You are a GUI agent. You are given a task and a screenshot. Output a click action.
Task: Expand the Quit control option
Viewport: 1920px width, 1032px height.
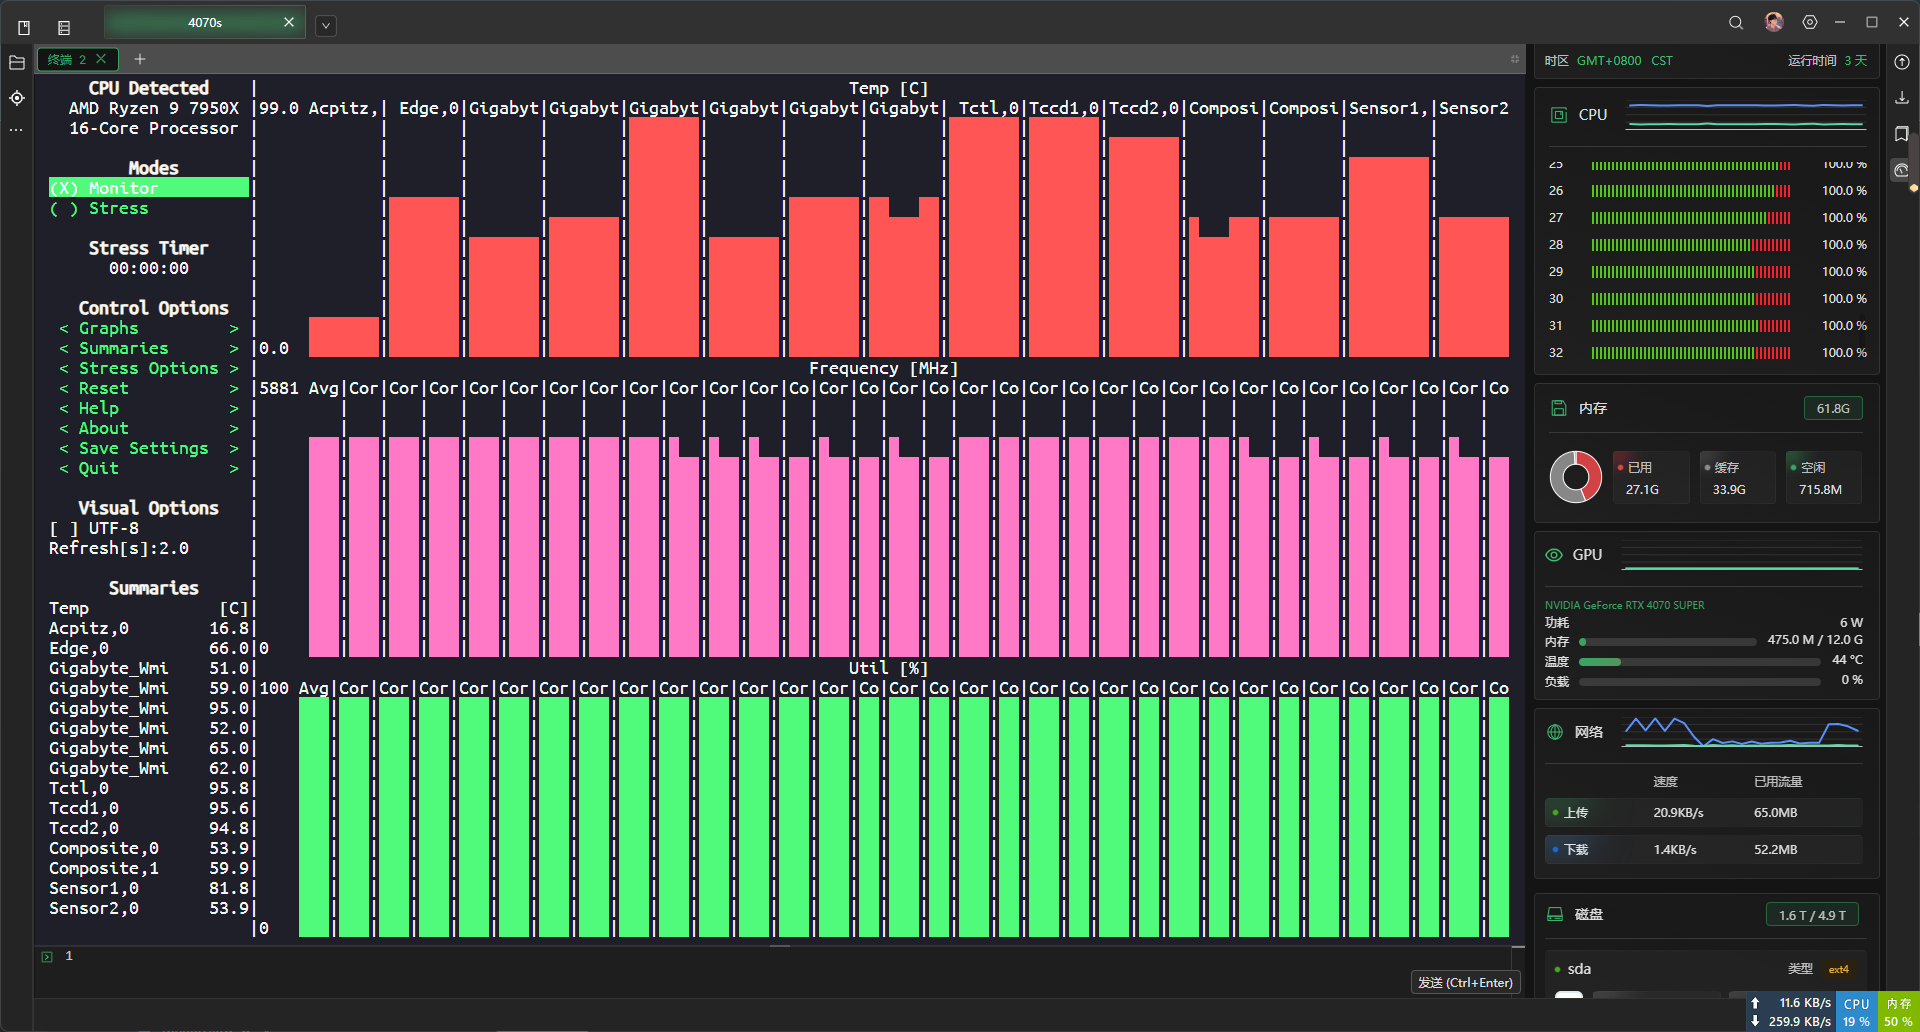[148, 468]
